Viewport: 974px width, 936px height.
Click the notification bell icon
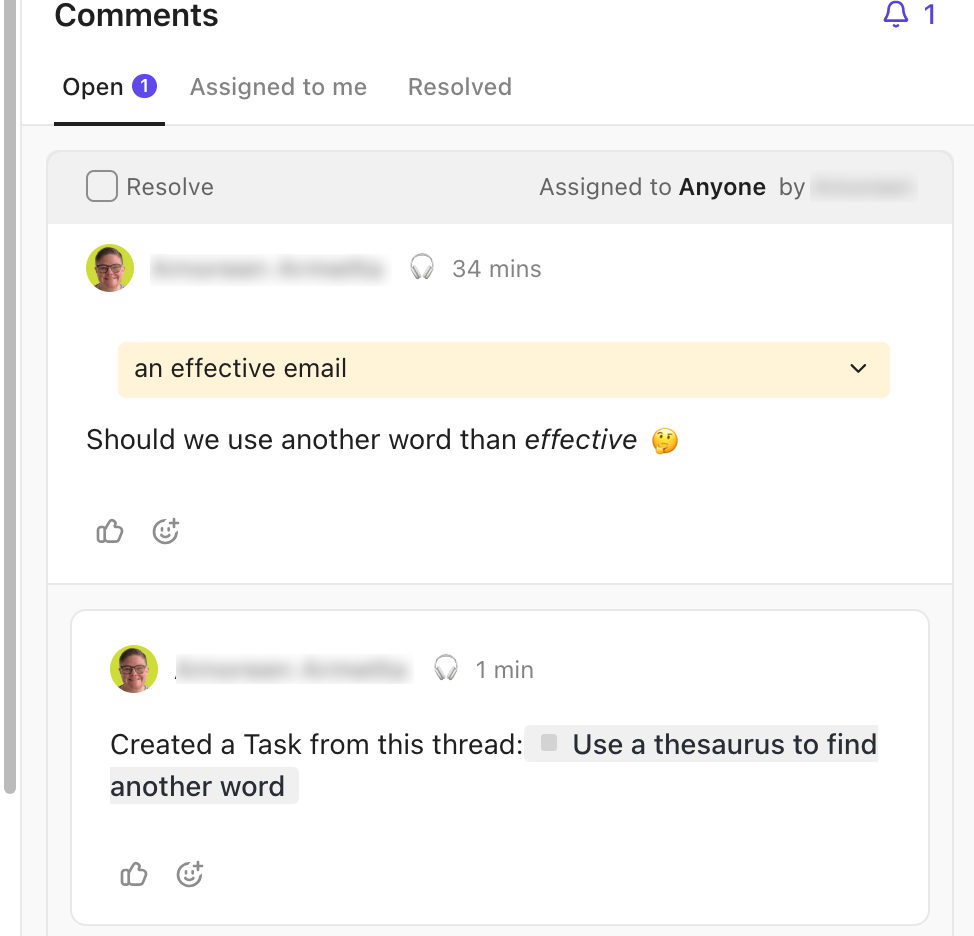coord(897,15)
